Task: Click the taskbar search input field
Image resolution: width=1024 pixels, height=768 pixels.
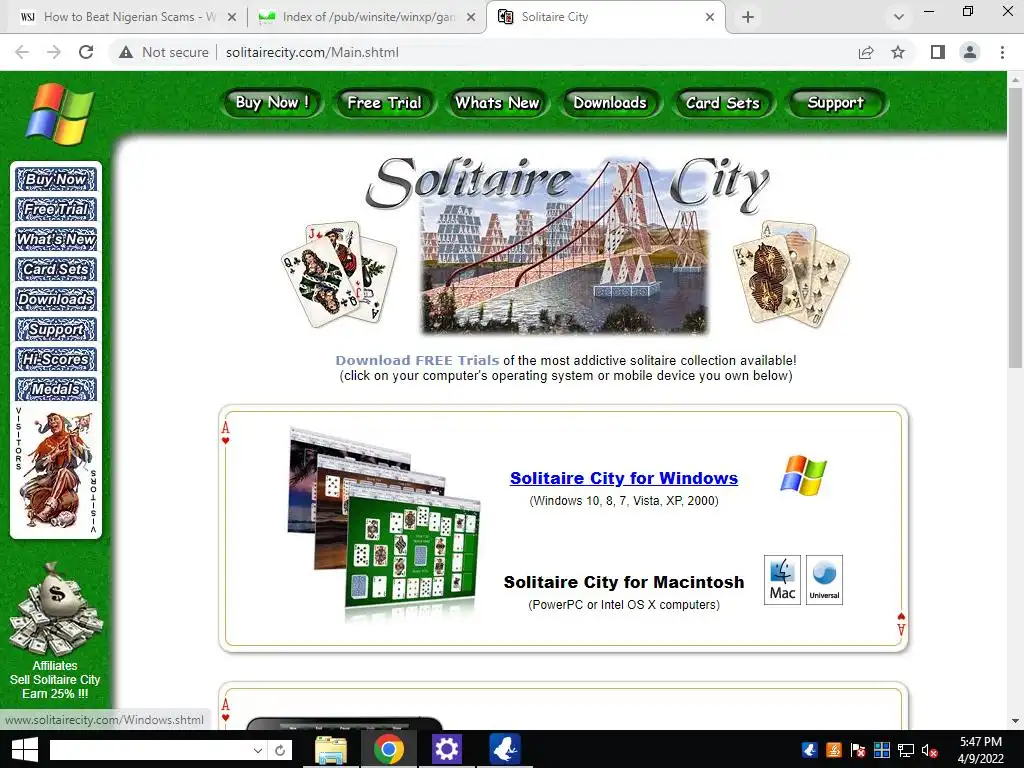Action: click(x=149, y=750)
